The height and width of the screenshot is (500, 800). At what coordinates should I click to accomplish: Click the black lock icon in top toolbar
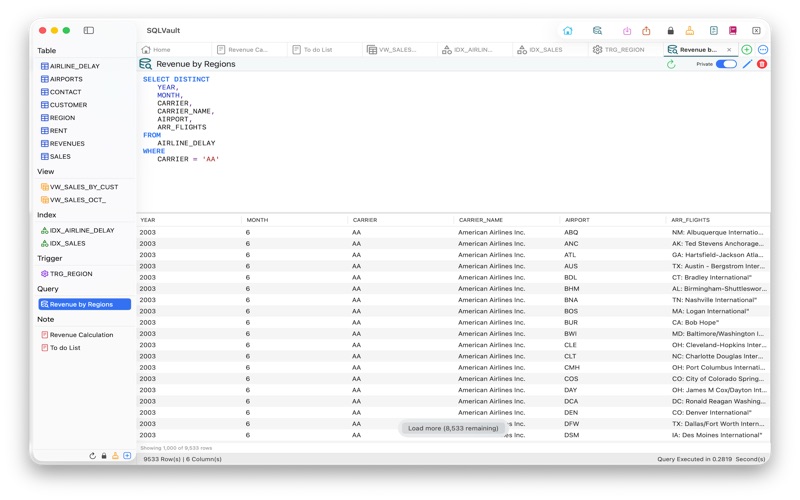pyautogui.click(x=670, y=31)
